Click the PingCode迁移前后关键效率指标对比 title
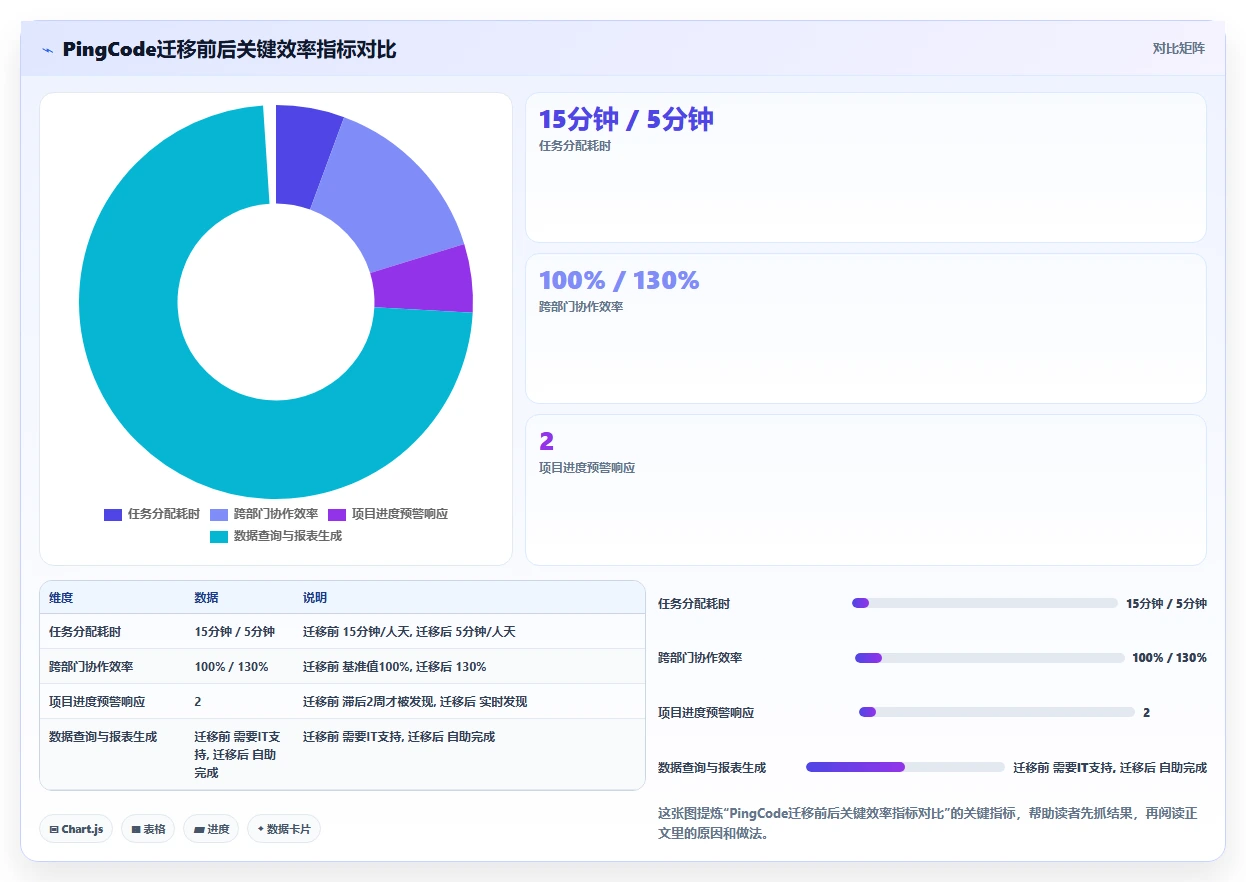 (x=229, y=50)
